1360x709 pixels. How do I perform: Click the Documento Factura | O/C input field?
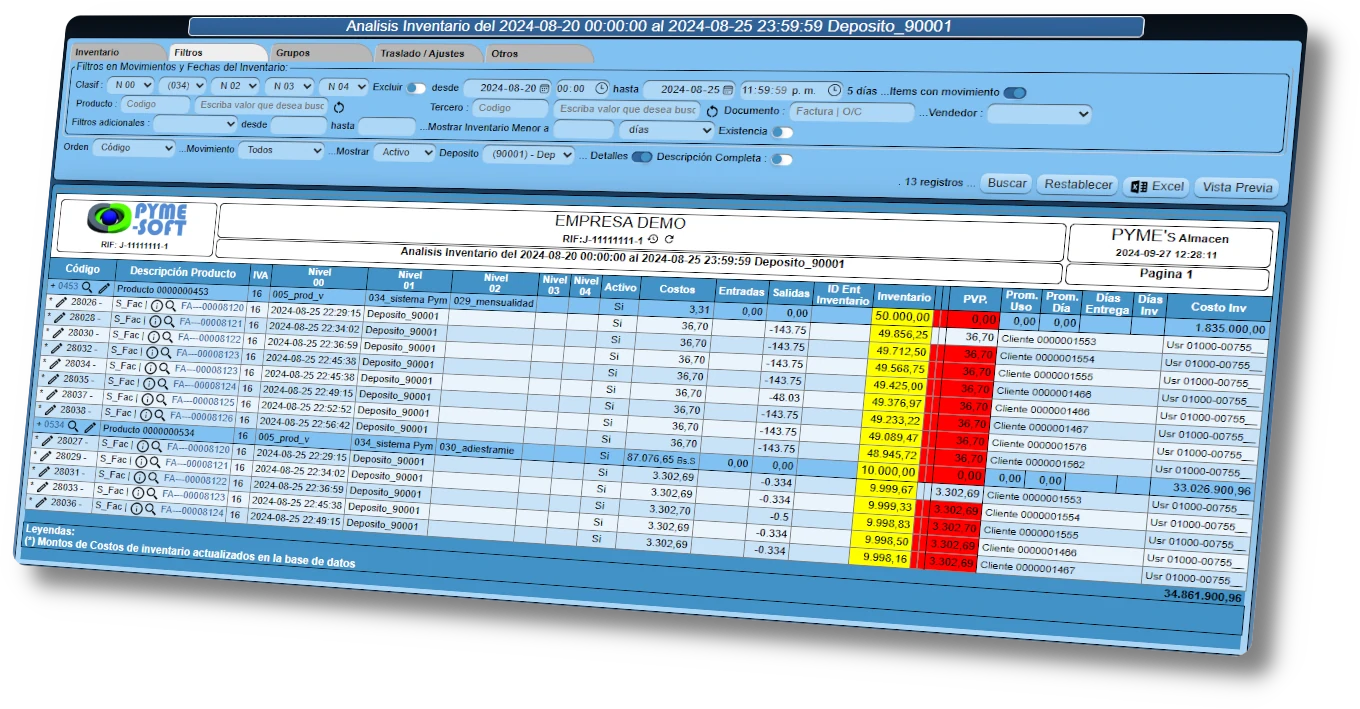850,112
